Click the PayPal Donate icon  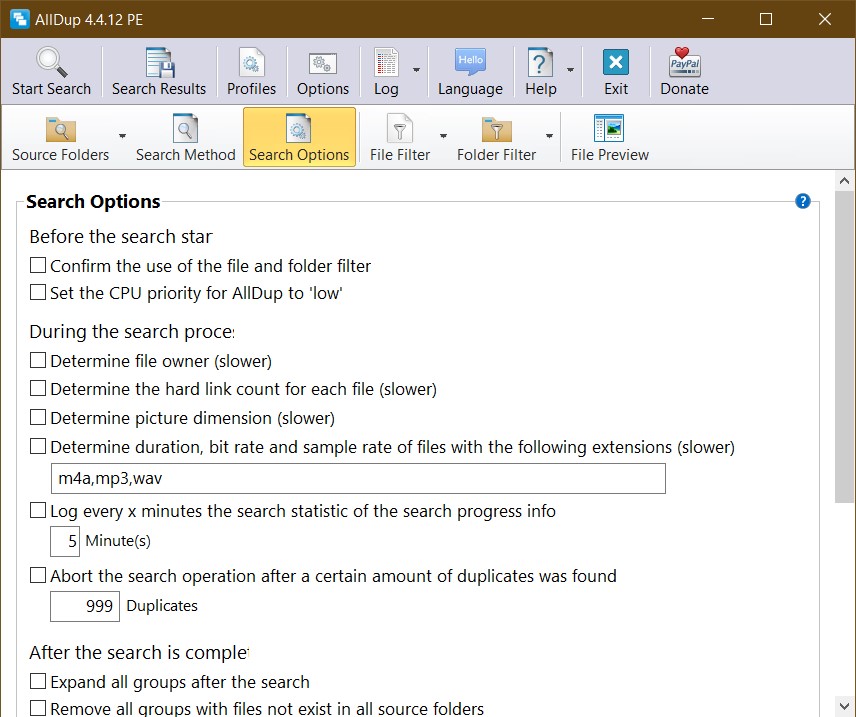point(685,62)
